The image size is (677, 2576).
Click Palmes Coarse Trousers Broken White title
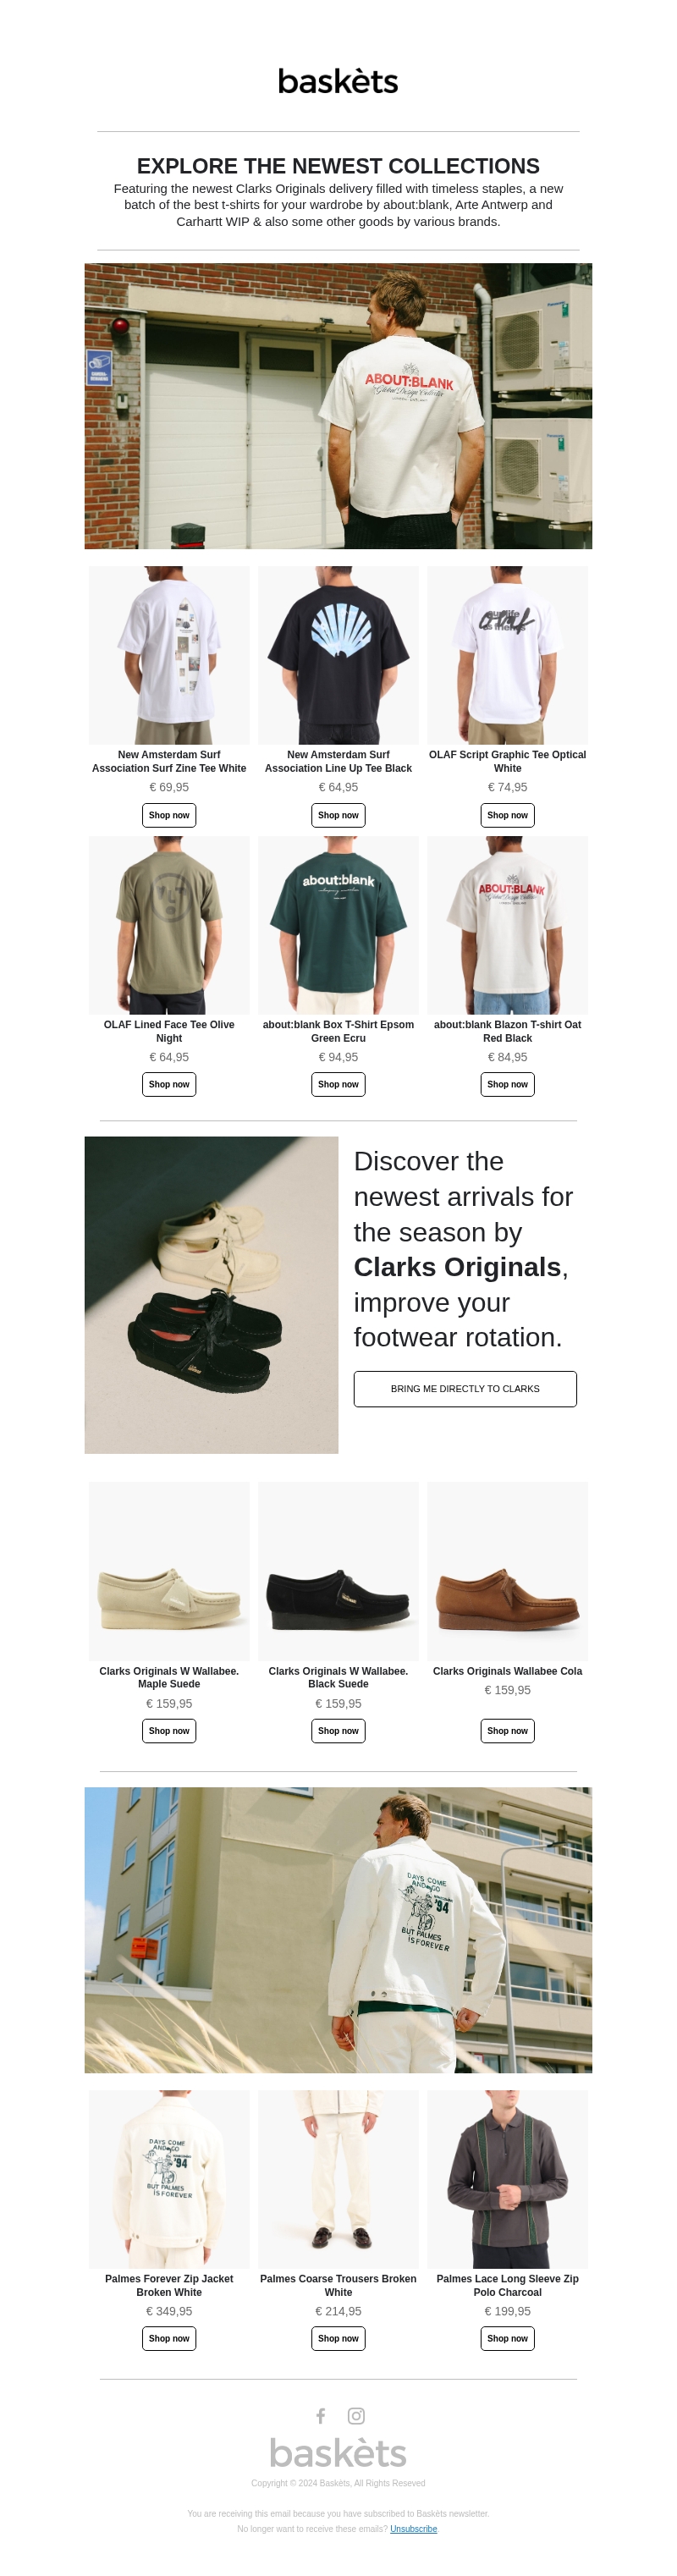(x=338, y=2285)
